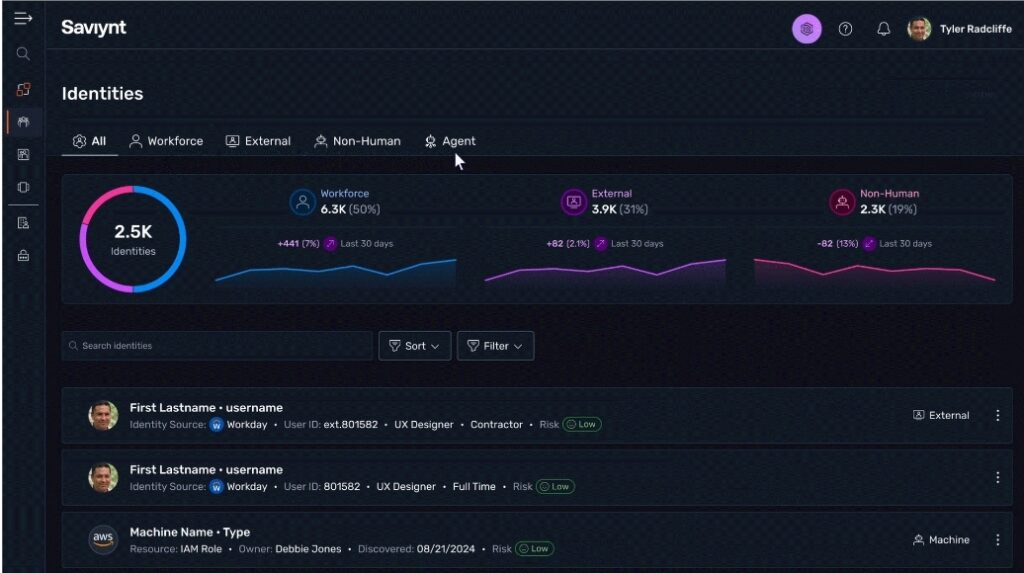Viewport: 1024px width, 573px height.
Task: Open the Full Time UX Designer identity
Action: (x=206, y=470)
